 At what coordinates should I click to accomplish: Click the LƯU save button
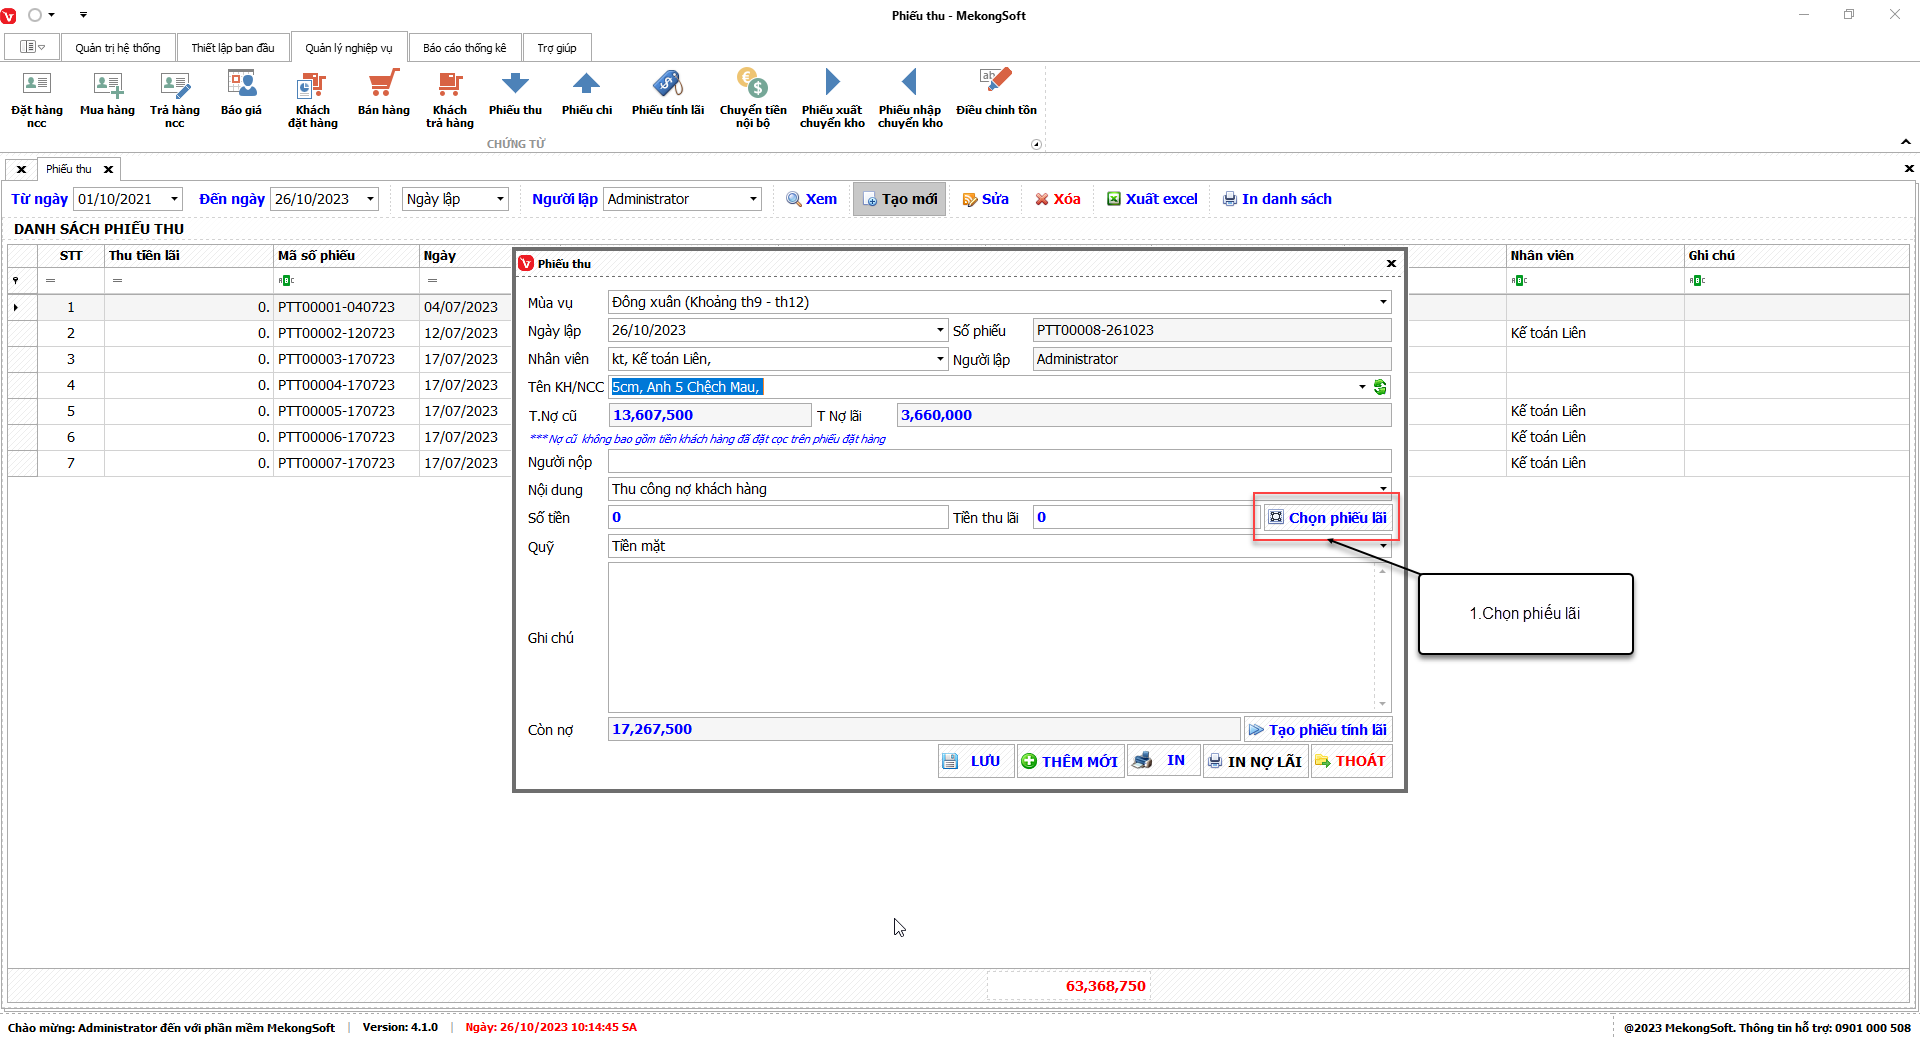coord(974,761)
